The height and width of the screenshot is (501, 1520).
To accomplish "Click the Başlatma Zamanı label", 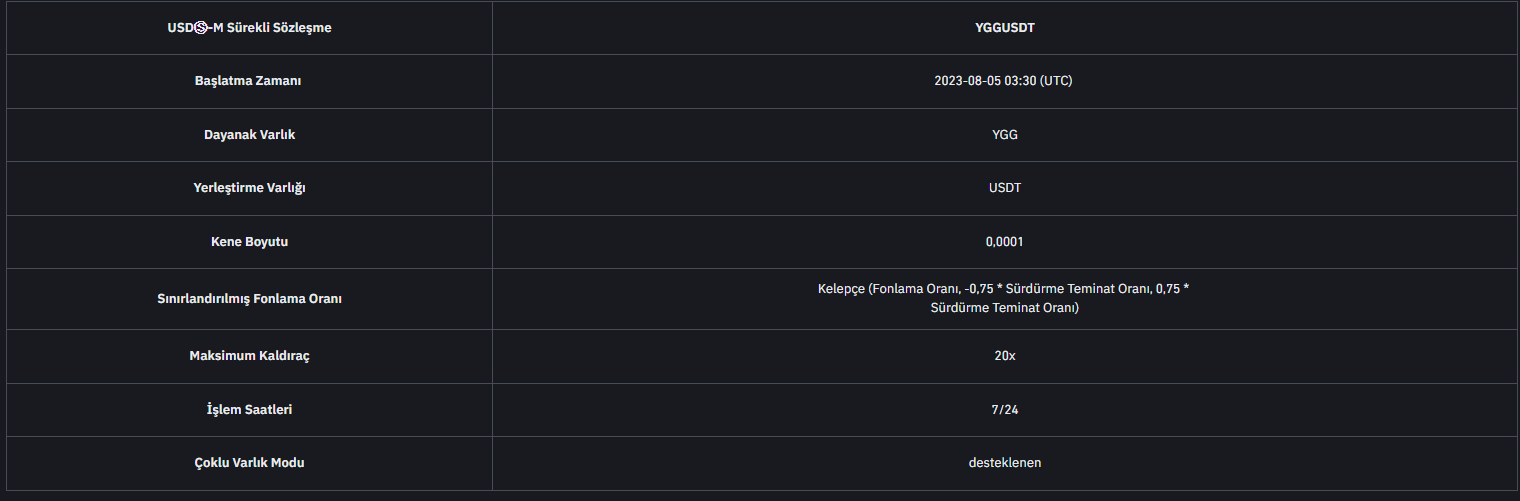I will tap(248, 81).
